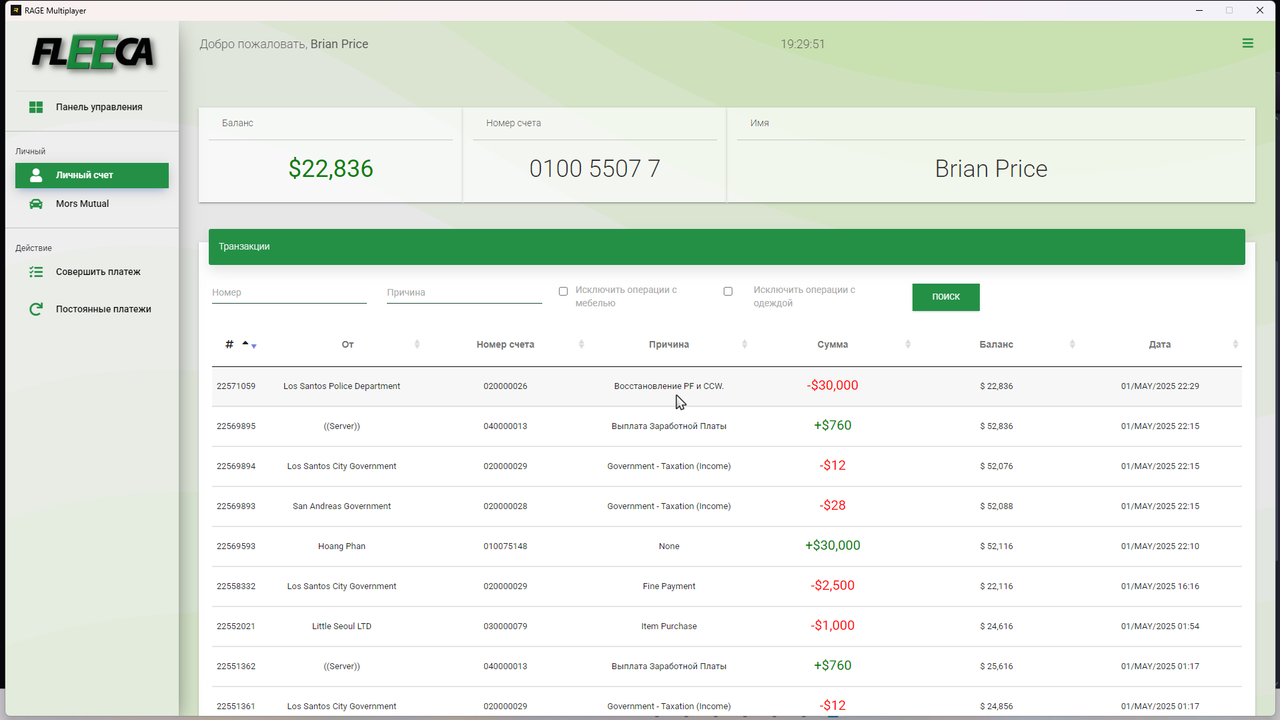Click account number 010075148

[x=505, y=546]
